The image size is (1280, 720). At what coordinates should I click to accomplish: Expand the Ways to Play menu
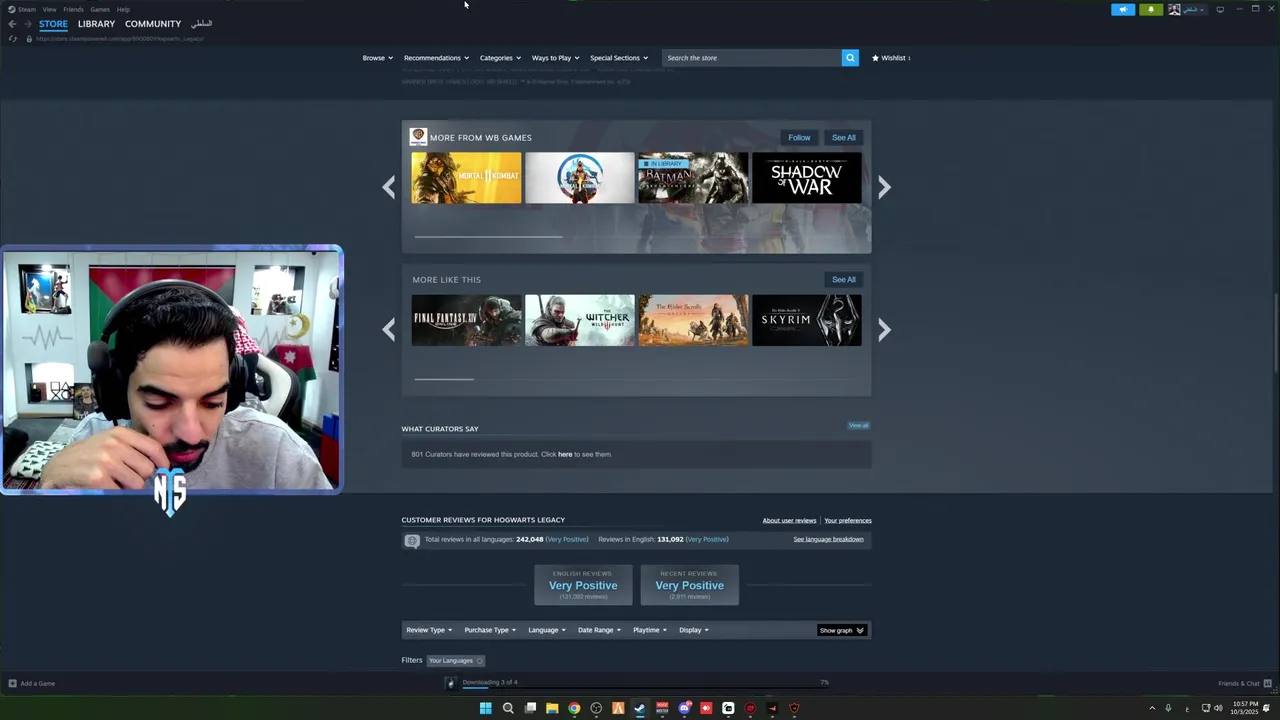(x=555, y=58)
